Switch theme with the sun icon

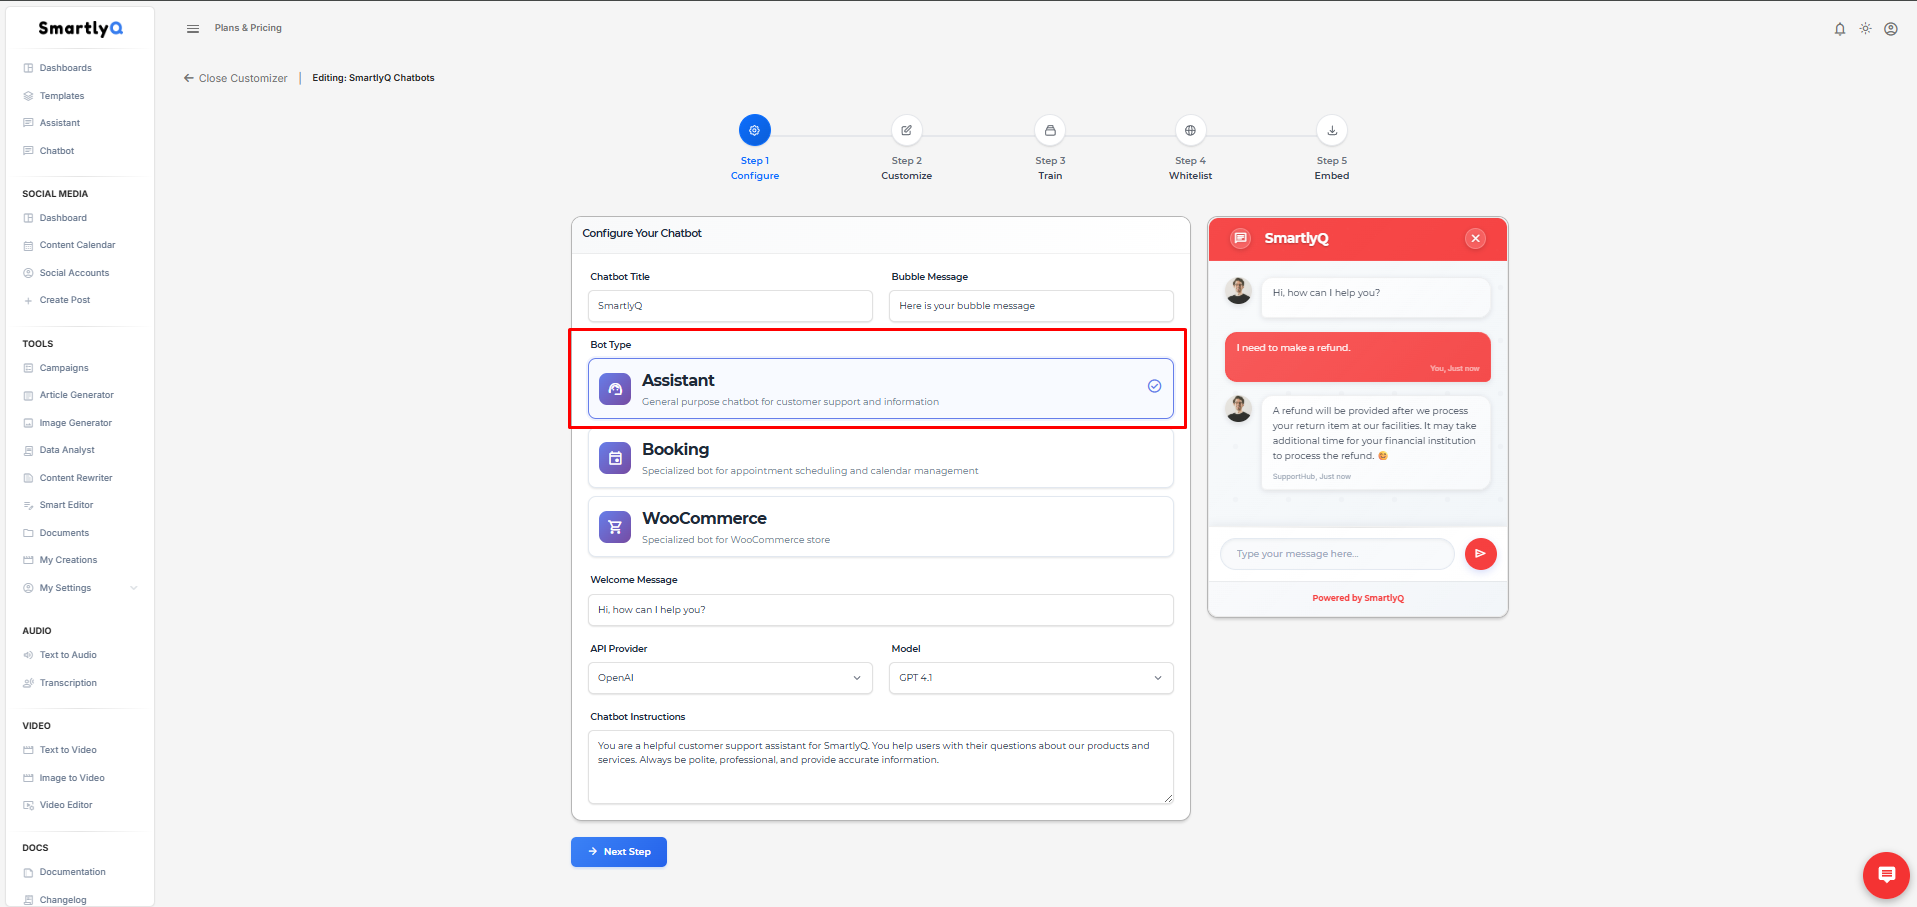click(x=1865, y=29)
